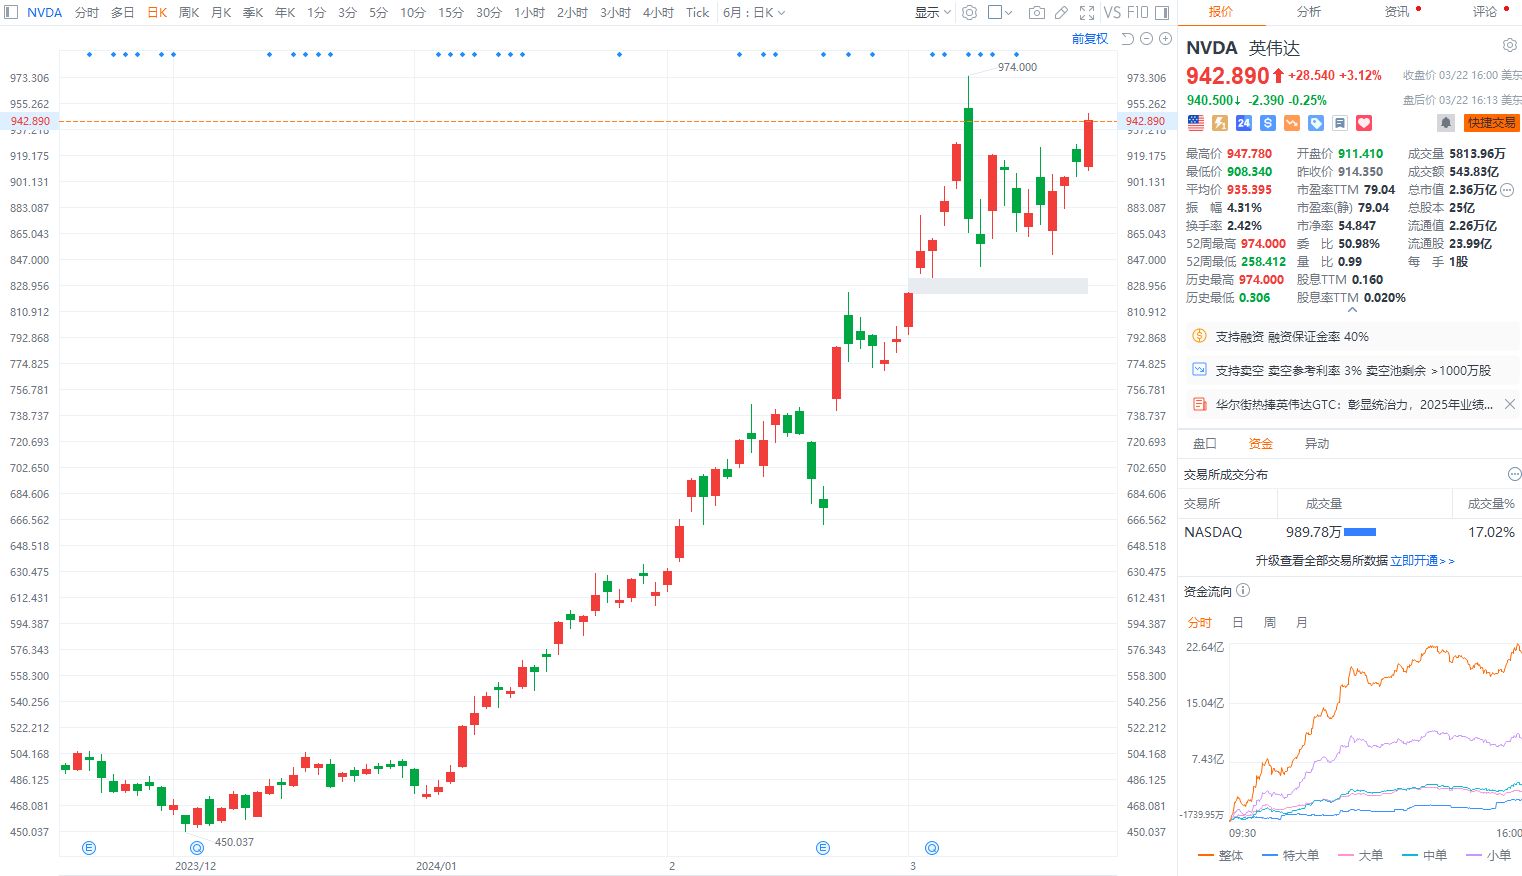Enter fullscreen chart mode
The image size is (1522, 876).
[x=1087, y=12]
